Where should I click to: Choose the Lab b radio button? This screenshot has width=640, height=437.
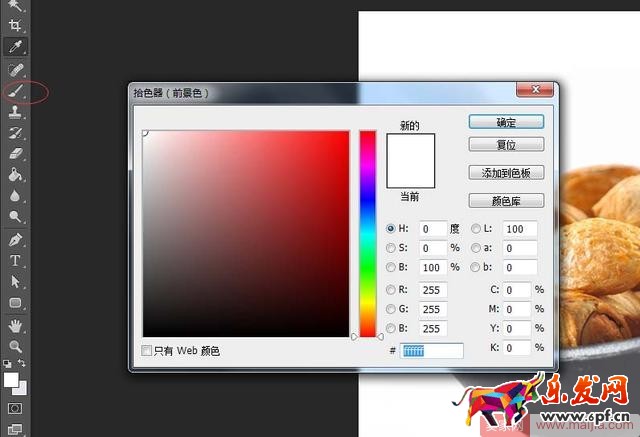click(476, 267)
